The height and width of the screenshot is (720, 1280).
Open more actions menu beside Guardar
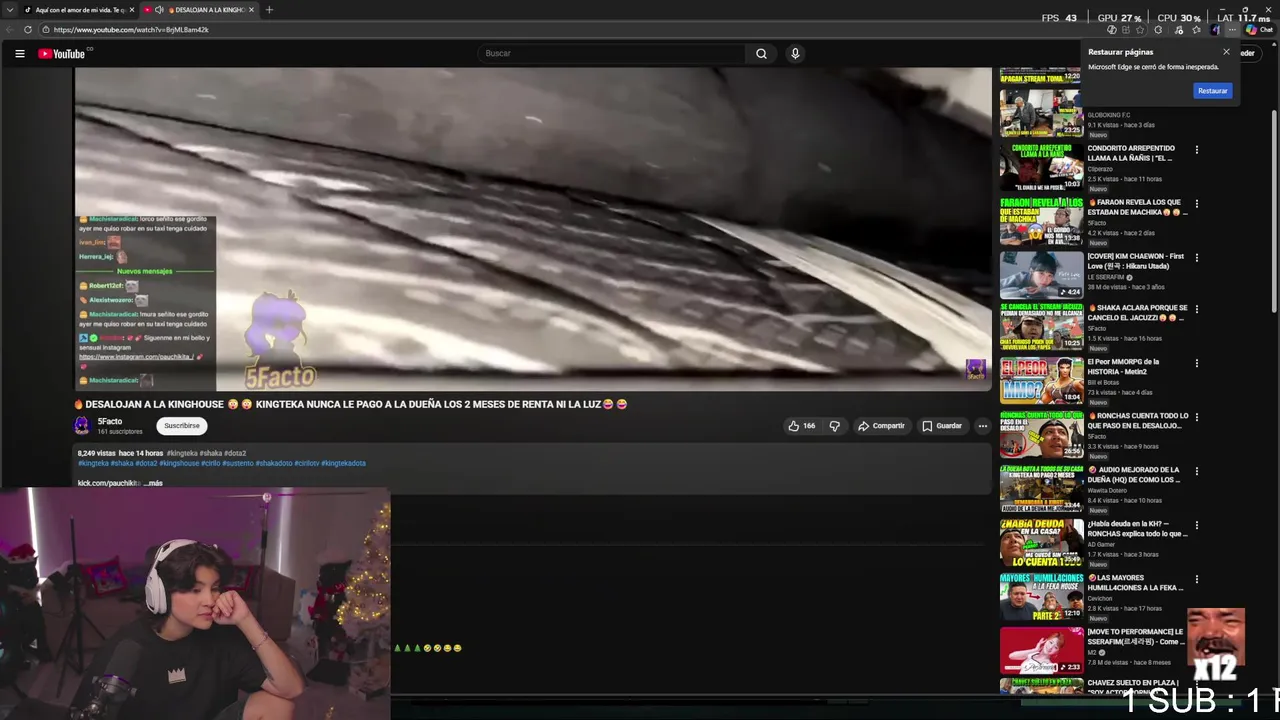coord(982,426)
